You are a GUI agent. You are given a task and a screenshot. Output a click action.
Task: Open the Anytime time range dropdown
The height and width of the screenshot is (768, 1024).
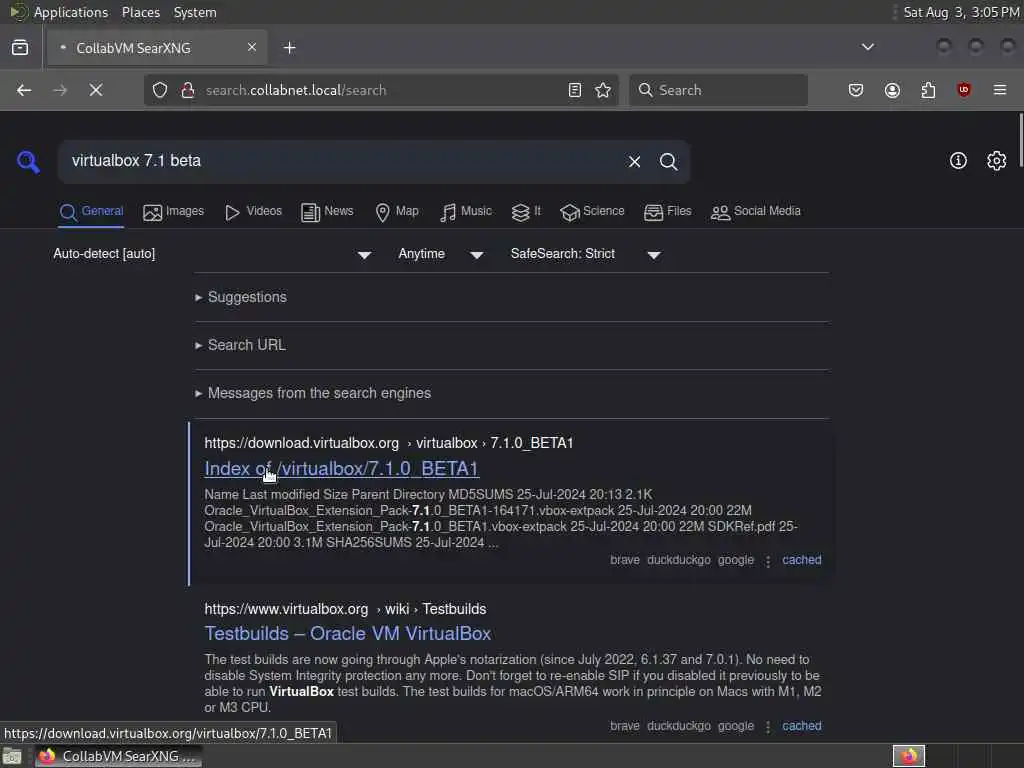pos(441,254)
